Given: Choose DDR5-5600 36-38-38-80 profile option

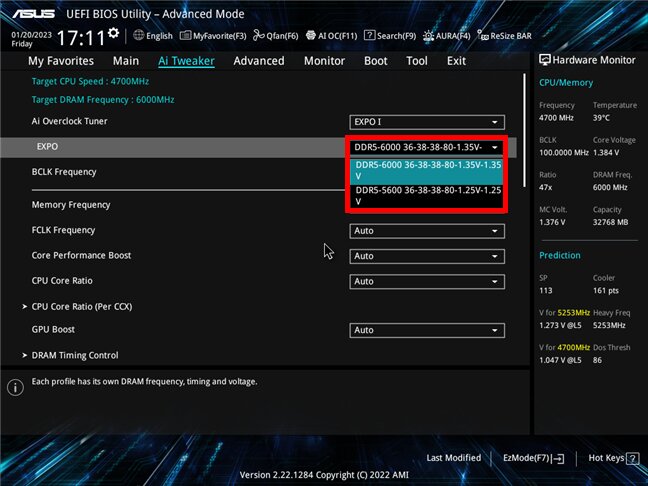Looking at the screenshot, I should (x=427, y=196).
